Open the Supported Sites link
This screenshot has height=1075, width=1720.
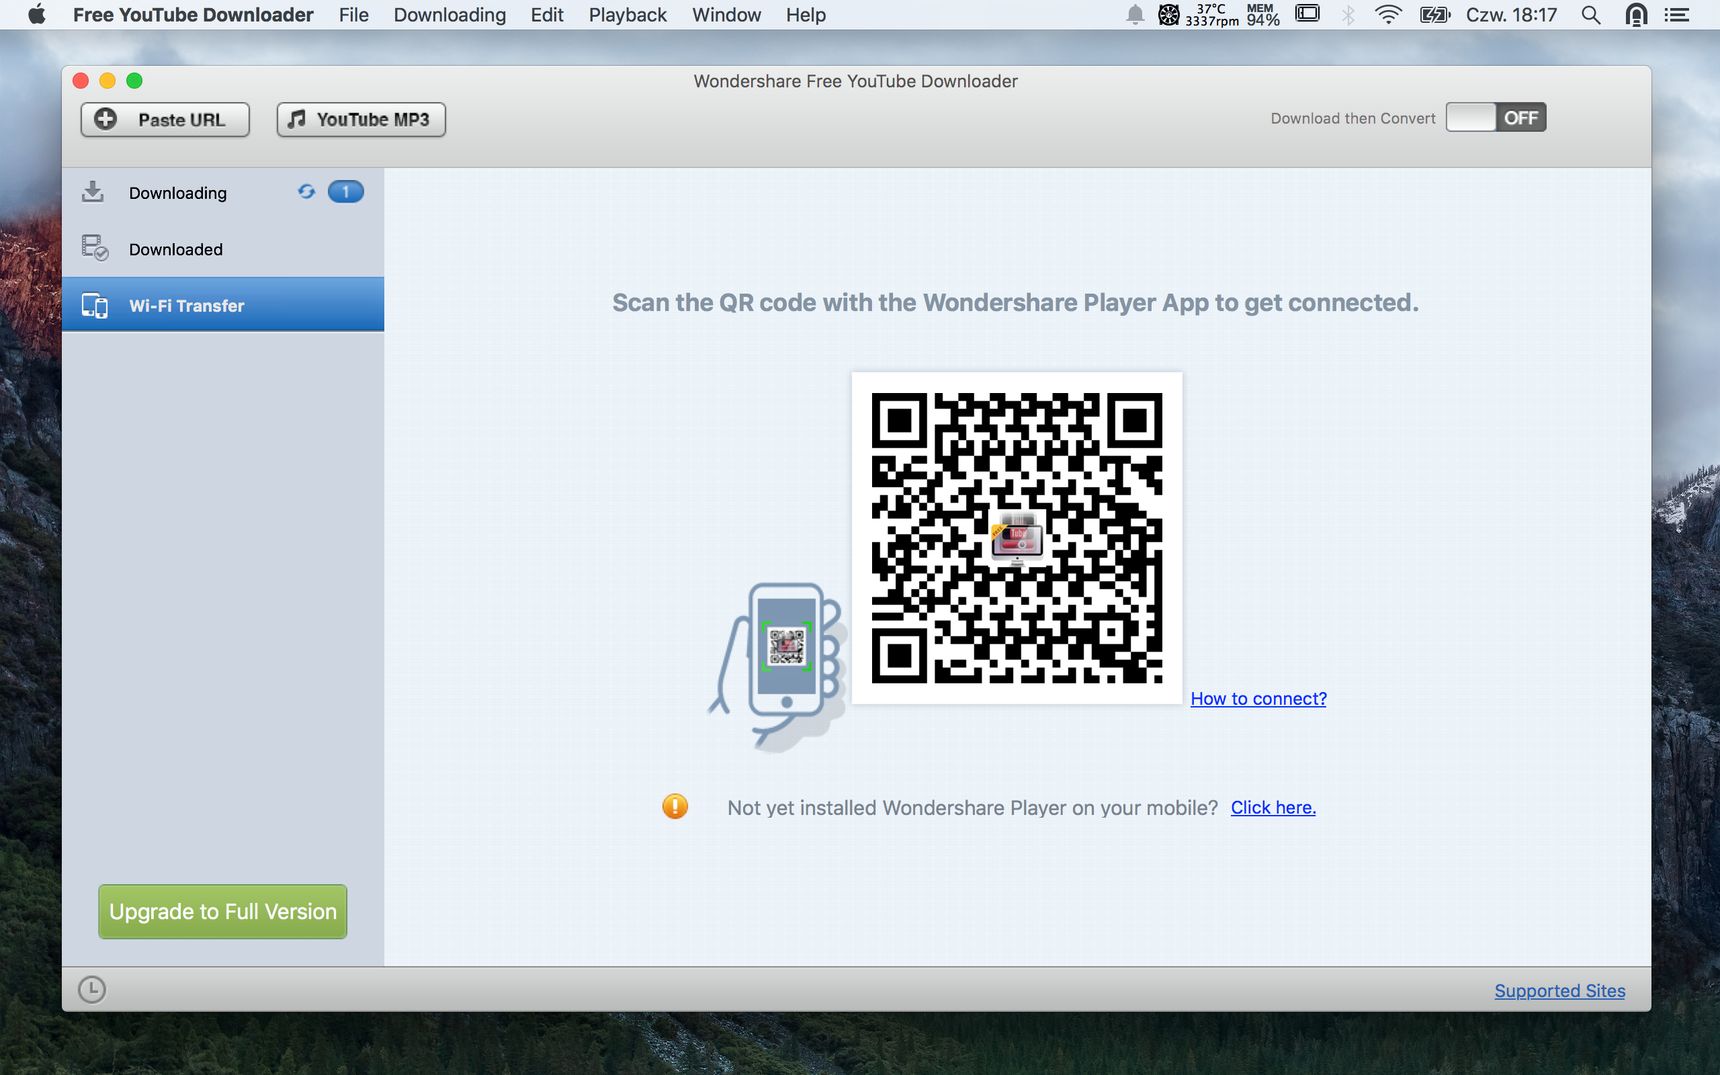[1560, 991]
